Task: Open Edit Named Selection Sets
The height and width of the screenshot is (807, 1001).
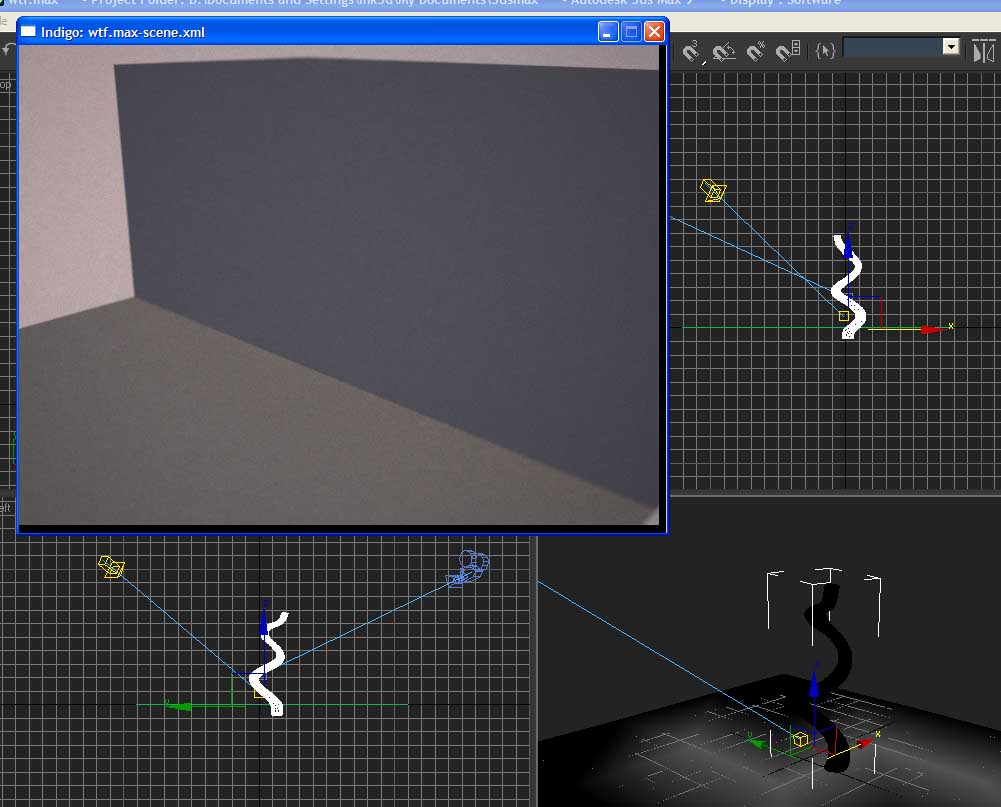Action: coord(825,49)
